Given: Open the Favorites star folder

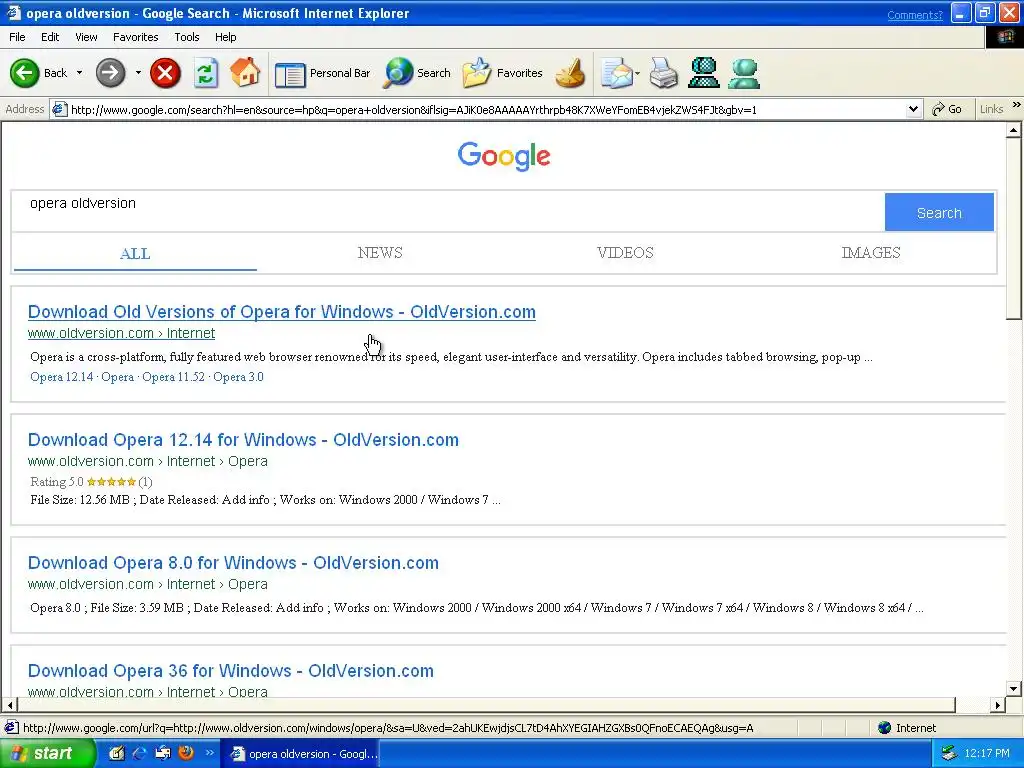Looking at the screenshot, I should (x=502, y=73).
